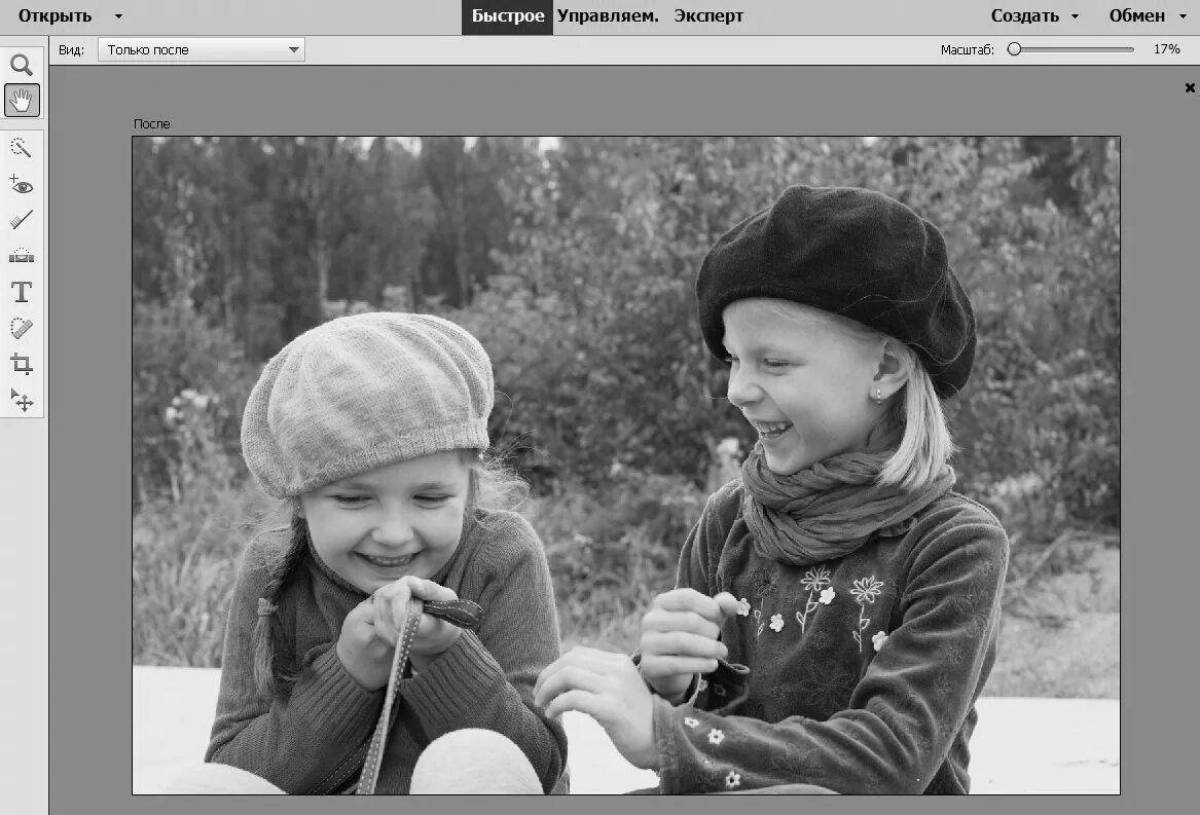Switch to the Эксперт tab
This screenshot has width=1200, height=815.
[710, 16]
